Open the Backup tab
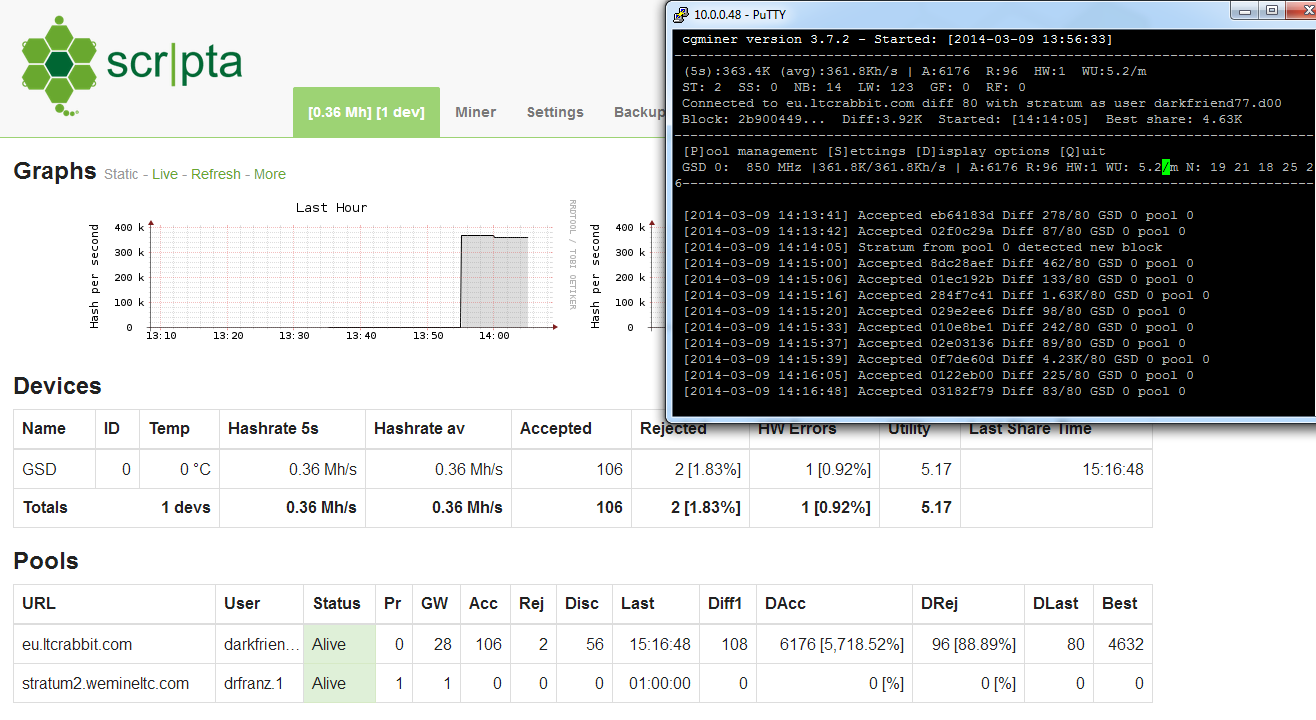Screen dimensions: 1316x720 pyautogui.click(x=638, y=112)
